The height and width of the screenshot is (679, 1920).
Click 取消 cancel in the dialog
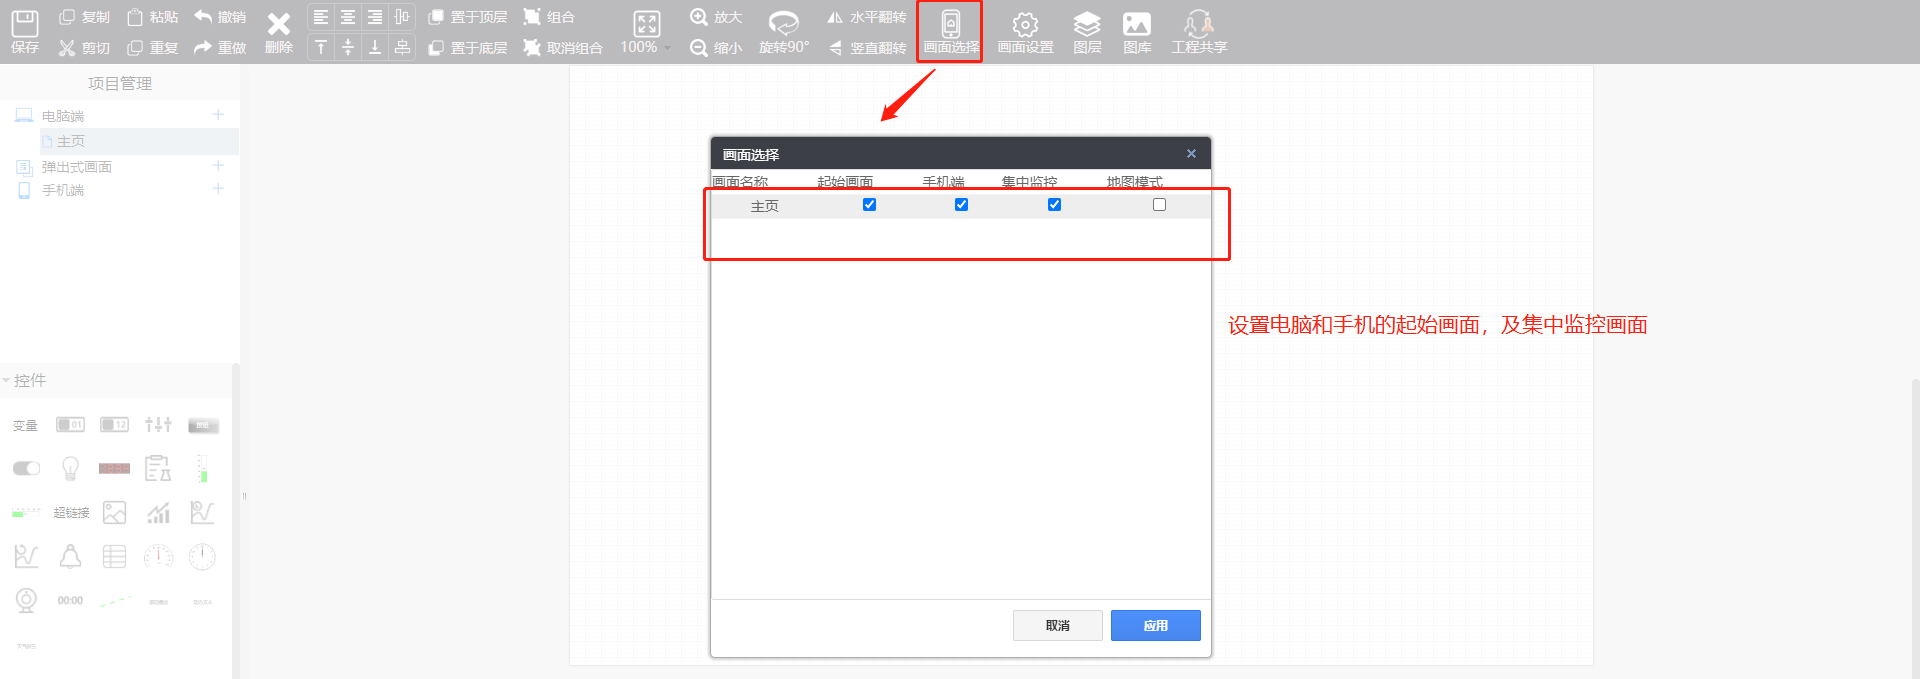[1058, 625]
